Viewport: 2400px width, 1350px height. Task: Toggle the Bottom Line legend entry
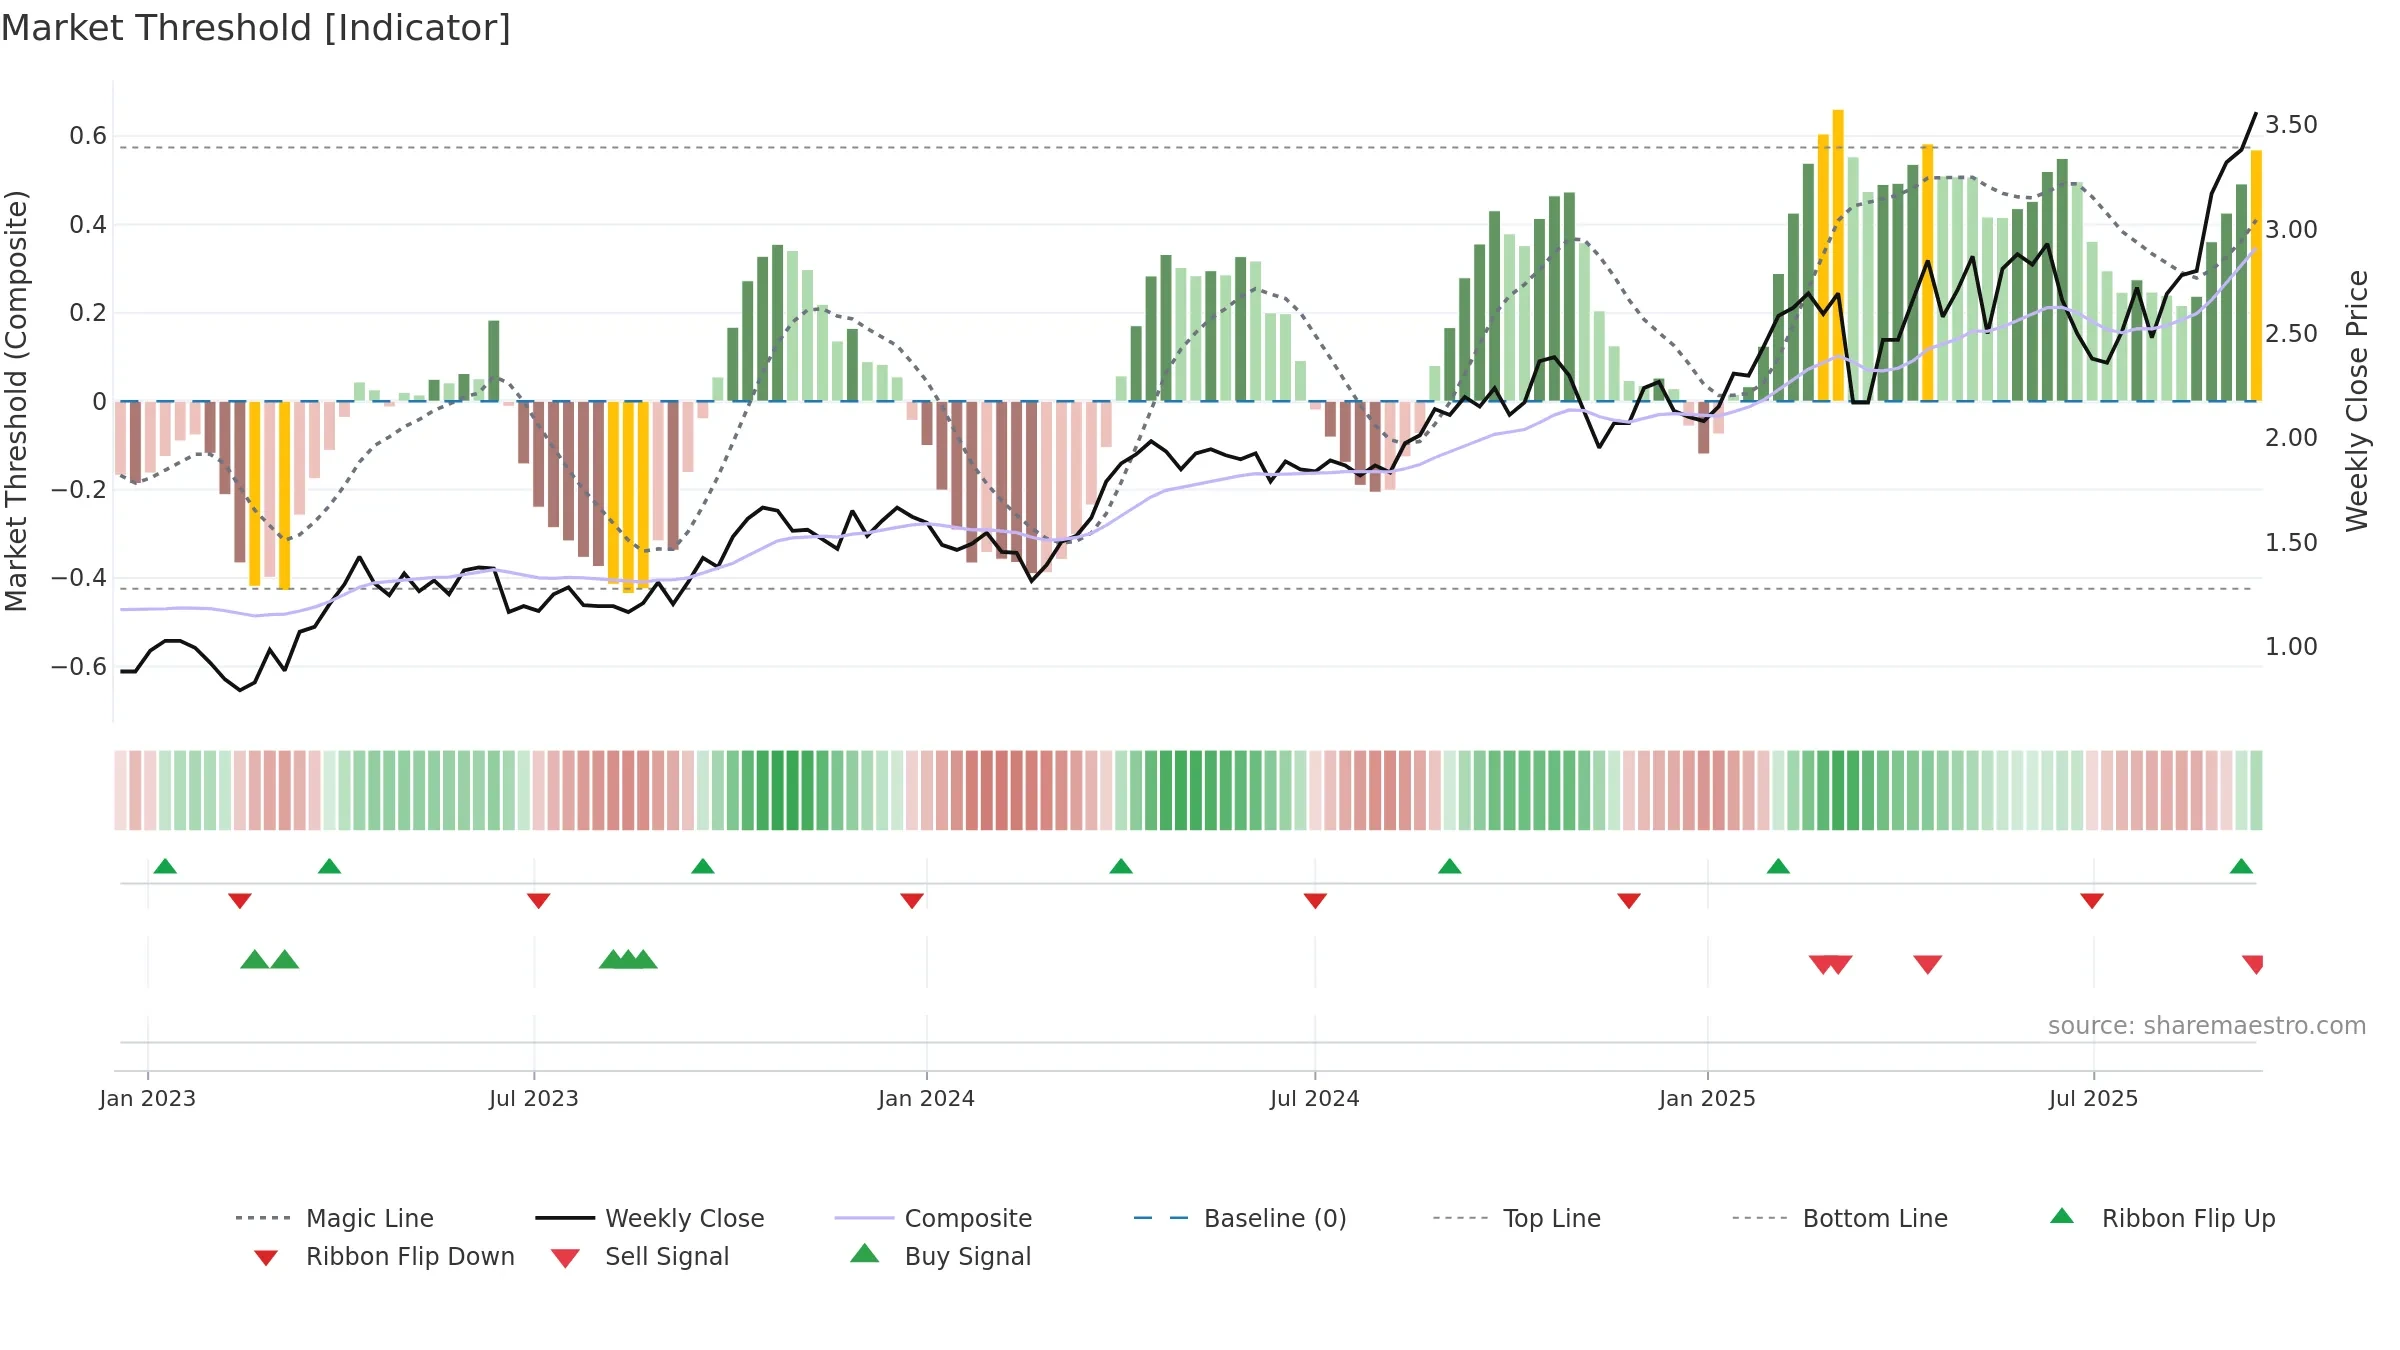coord(1840,1218)
